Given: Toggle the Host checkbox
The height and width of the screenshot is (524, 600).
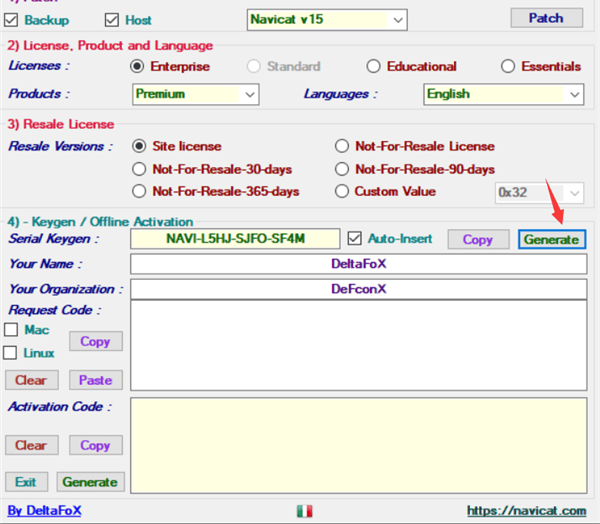Looking at the screenshot, I should pyautogui.click(x=112, y=20).
